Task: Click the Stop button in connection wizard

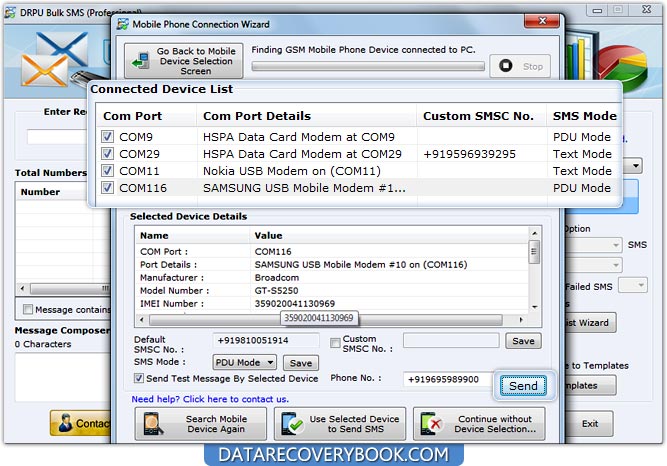Action: (520, 66)
